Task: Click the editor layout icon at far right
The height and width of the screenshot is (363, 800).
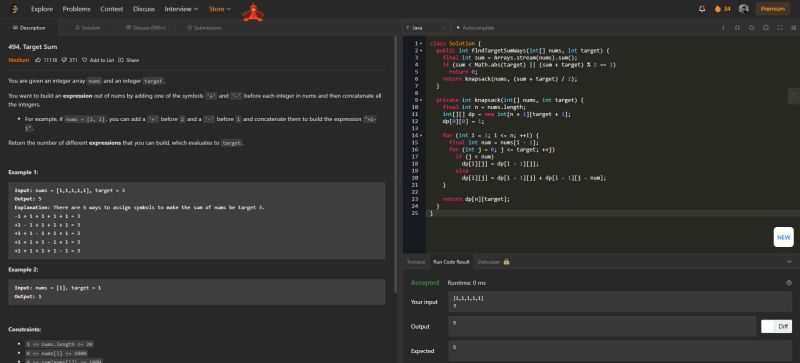Action: pyautogui.click(x=793, y=28)
